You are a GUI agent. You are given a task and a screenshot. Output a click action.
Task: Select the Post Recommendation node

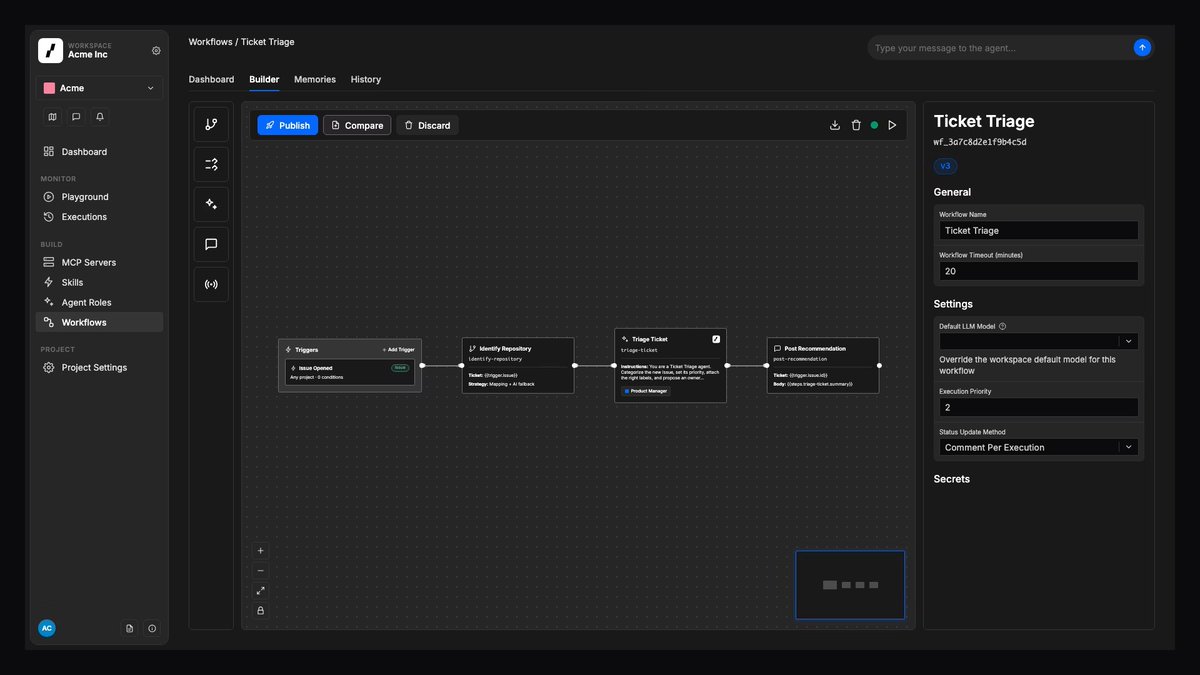[x=823, y=365]
